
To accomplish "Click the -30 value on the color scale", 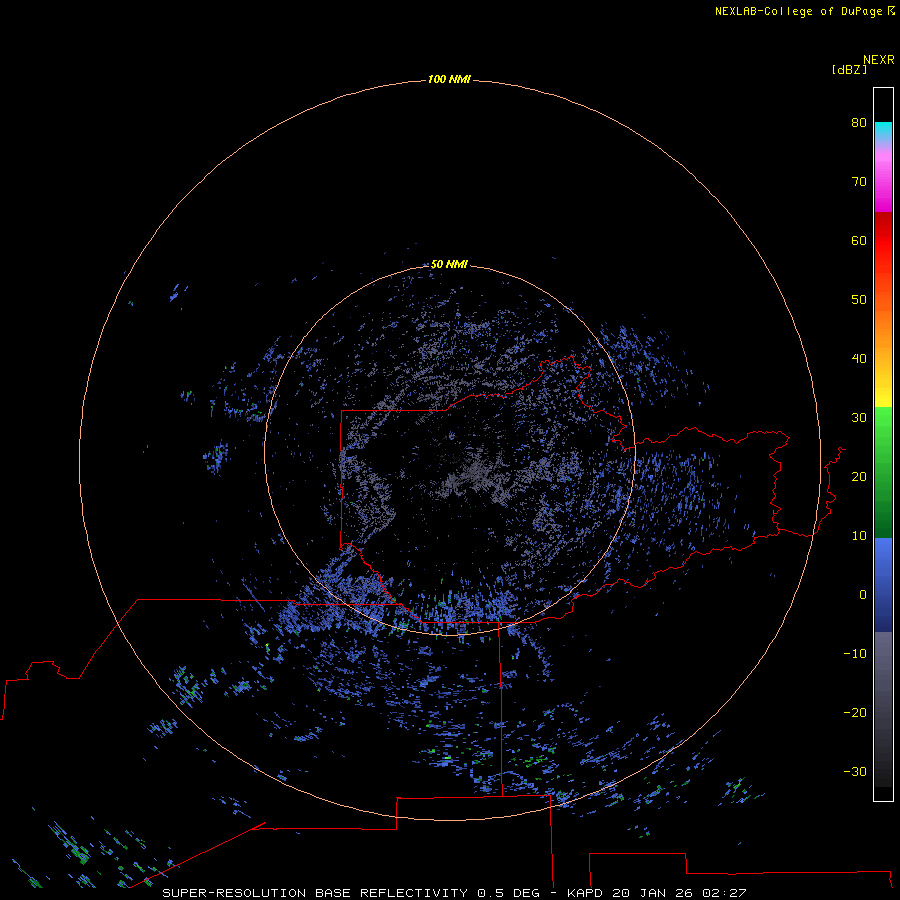I will click(855, 772).
